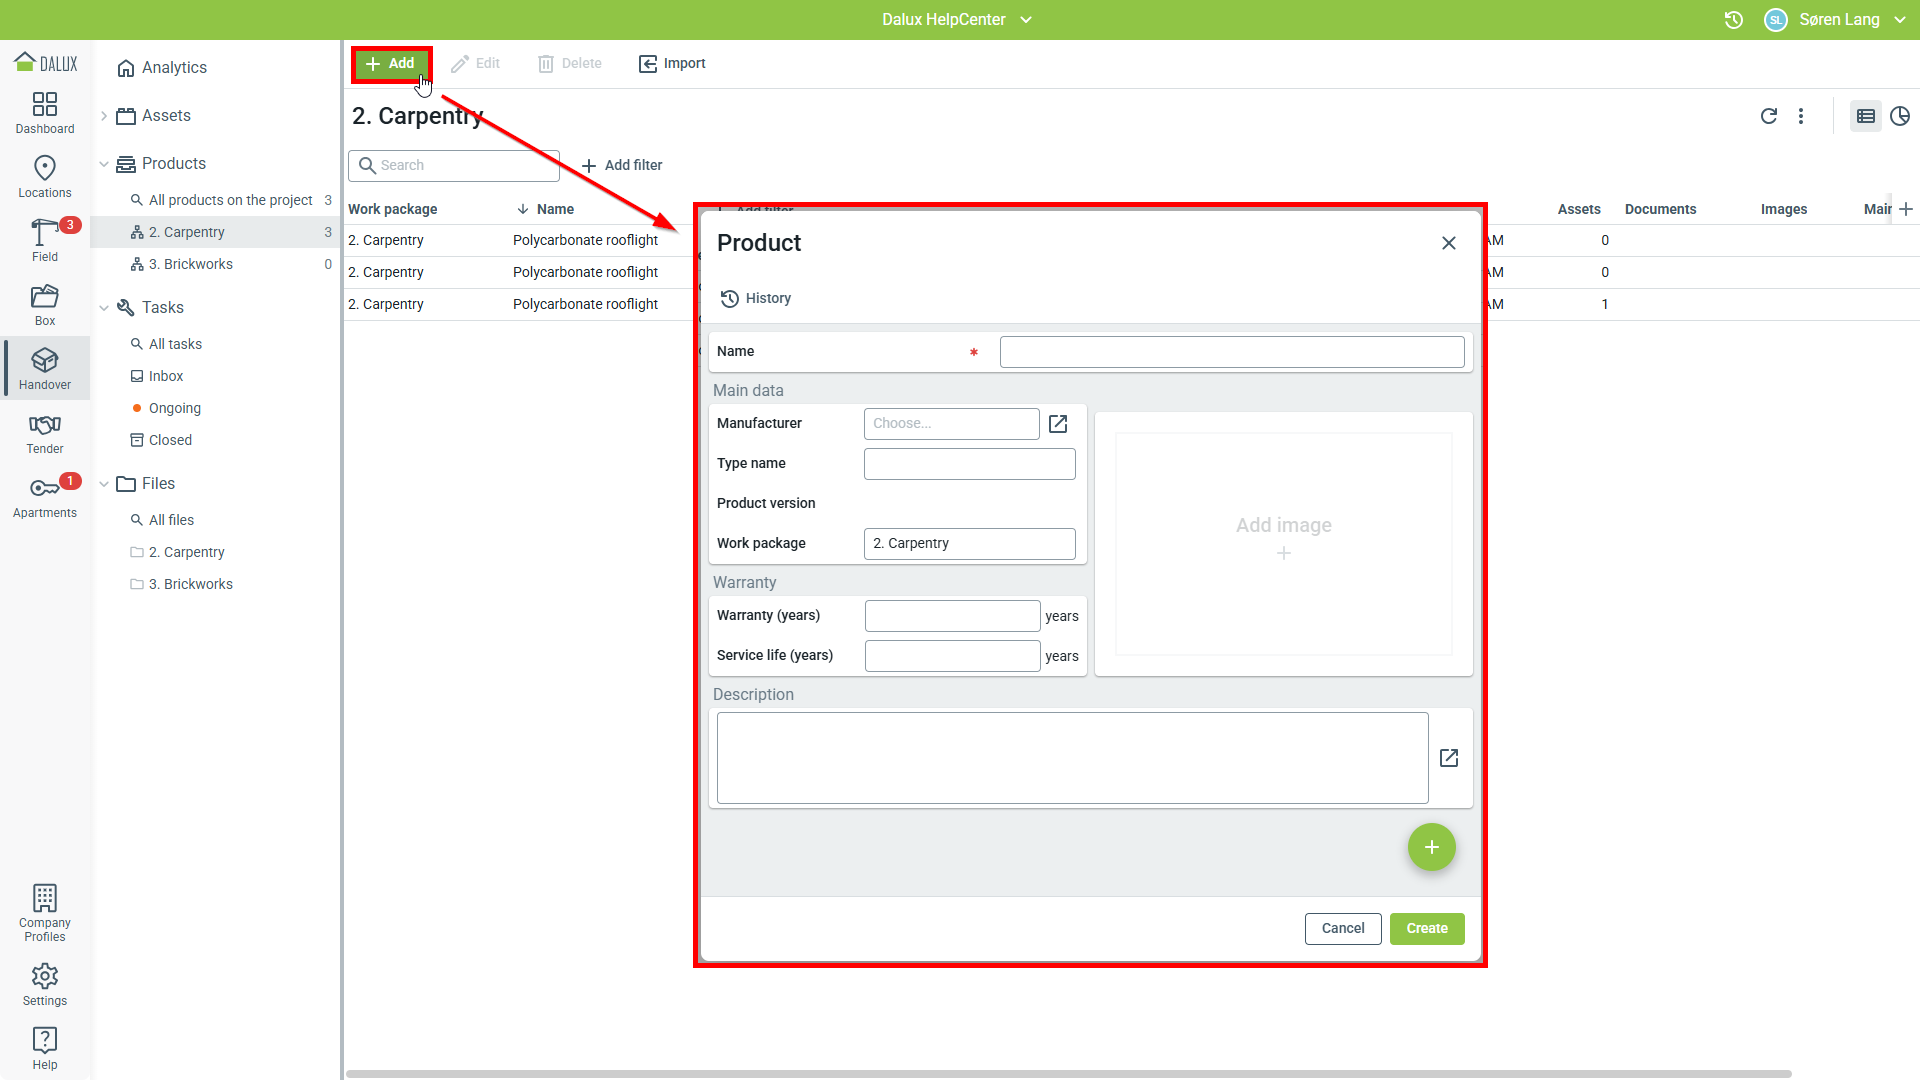Open manufacturer in new window icon
The width and height of the screenshot is (1920, 1080).
click(1058, 424)
